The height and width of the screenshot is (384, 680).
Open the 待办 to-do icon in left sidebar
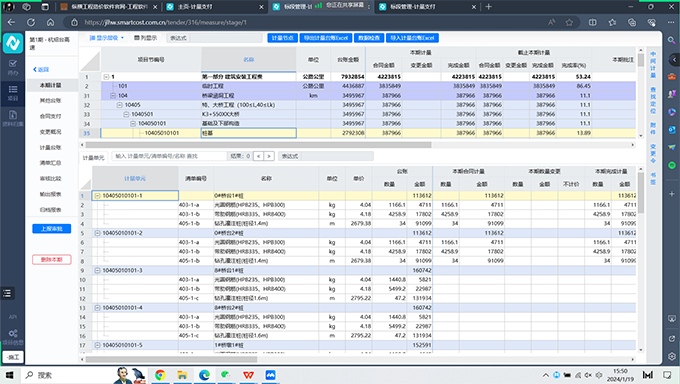(x=13, y=67)
